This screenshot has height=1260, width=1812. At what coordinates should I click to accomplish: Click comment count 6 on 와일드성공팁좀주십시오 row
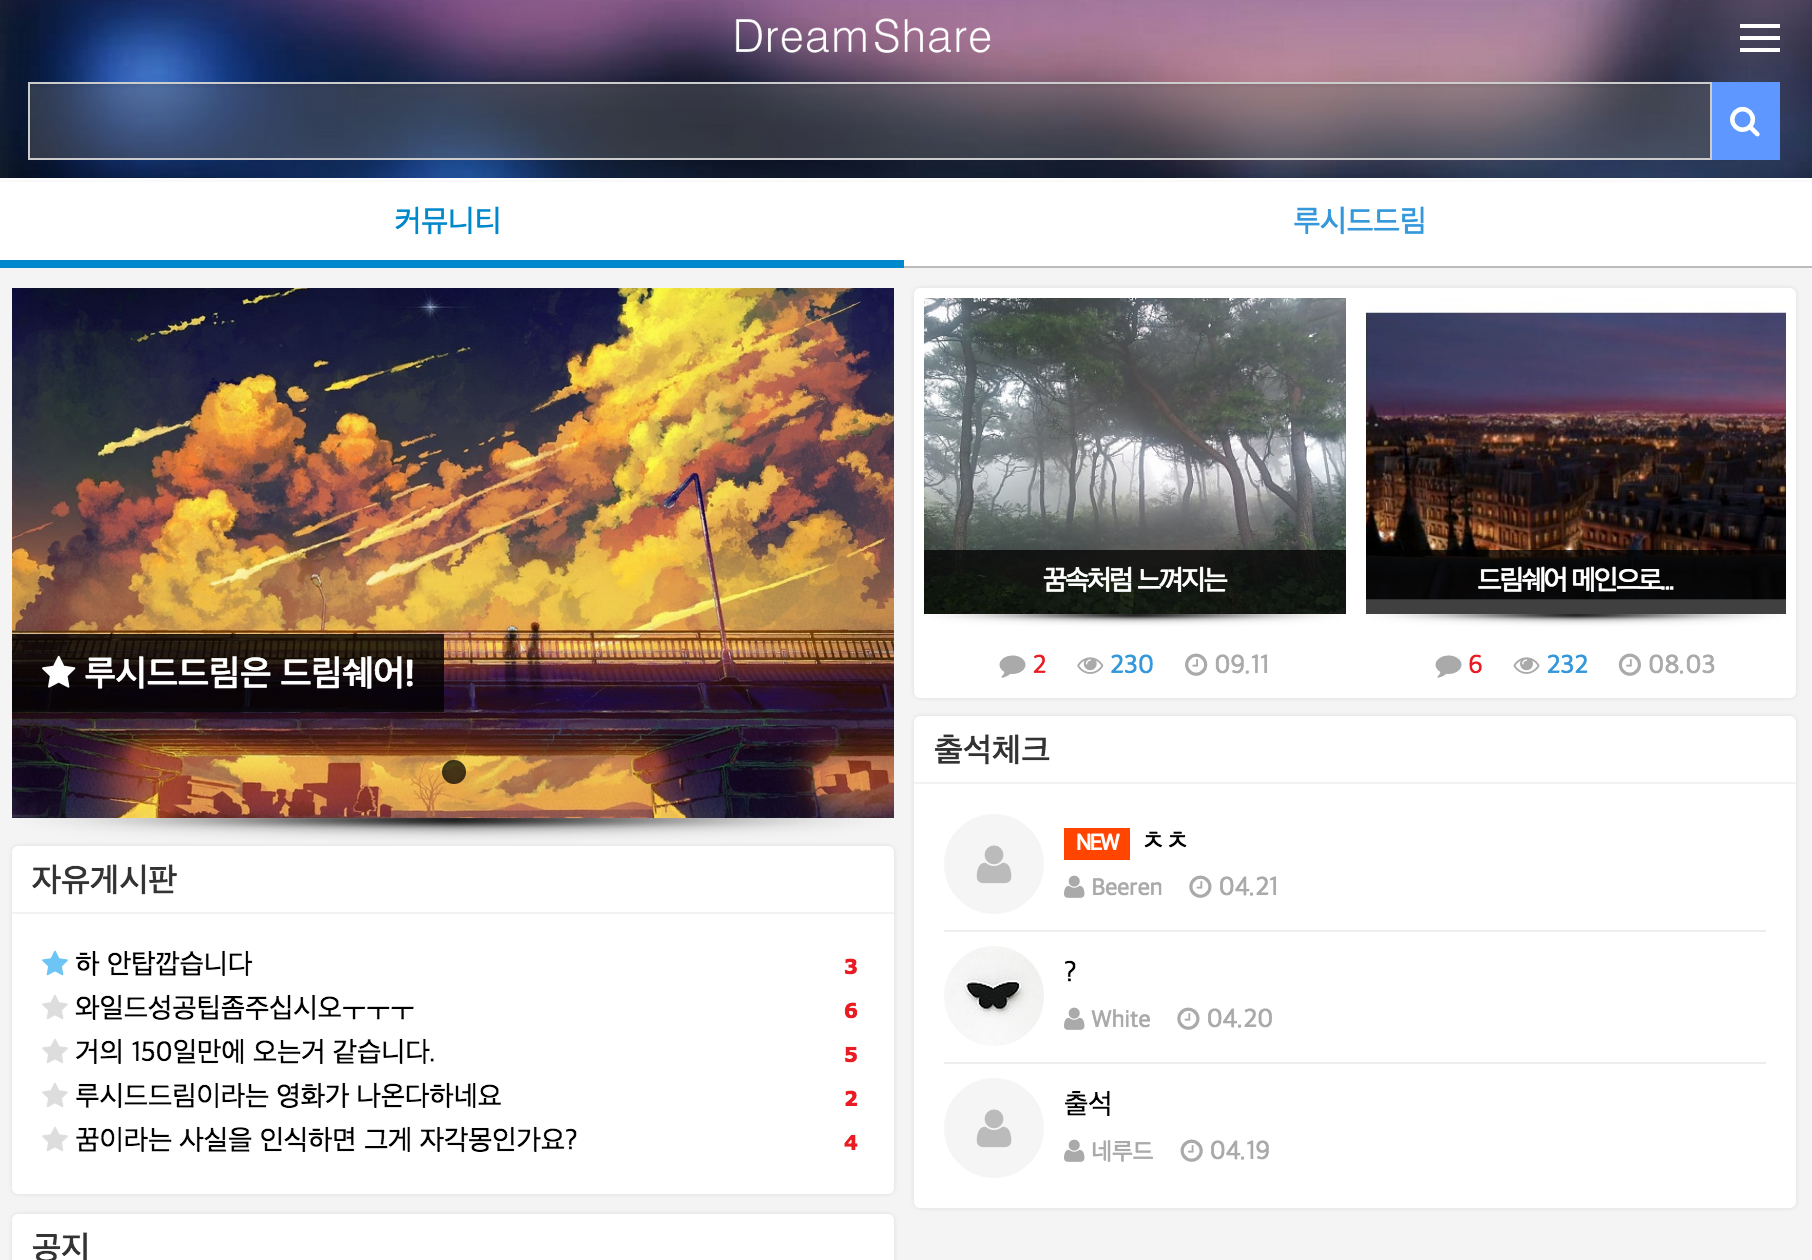[x=851, y=1010]
